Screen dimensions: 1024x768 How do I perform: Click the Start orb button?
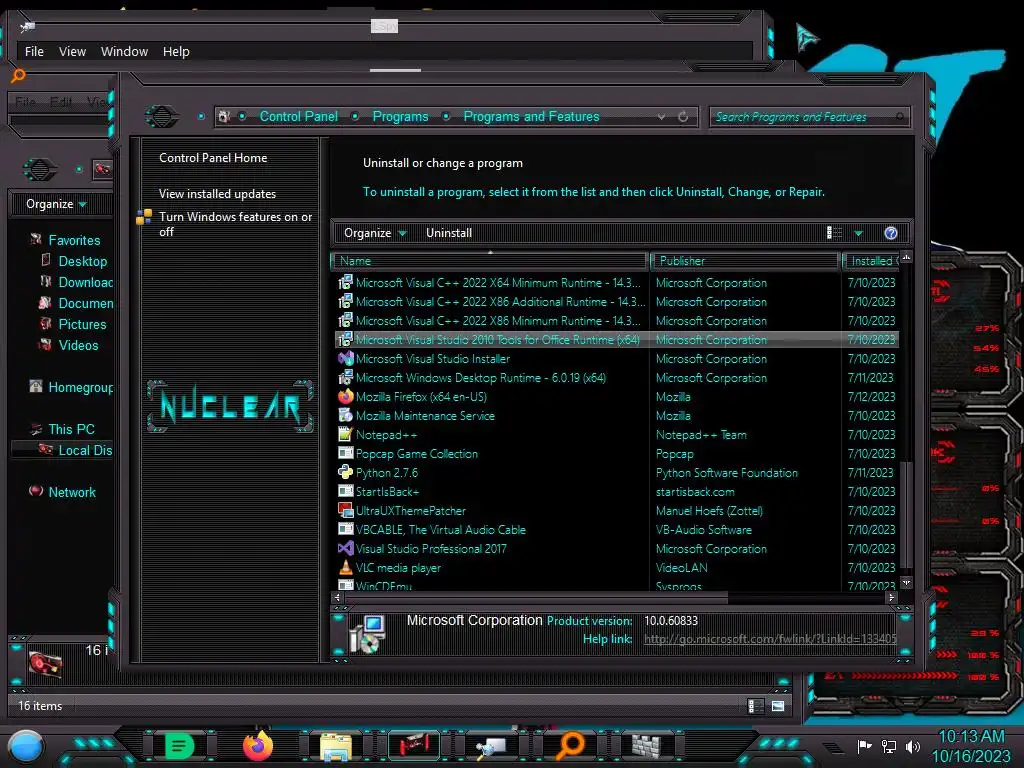(26, 747)
